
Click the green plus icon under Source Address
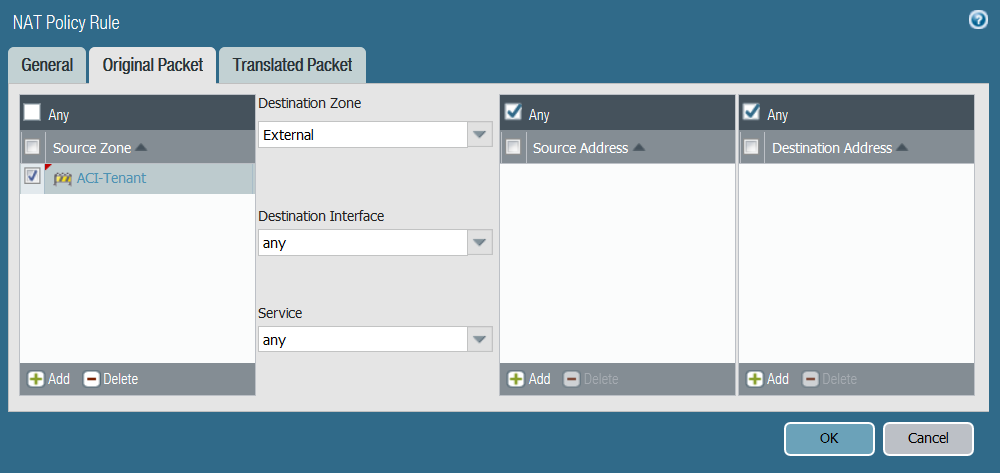[516, 379]
